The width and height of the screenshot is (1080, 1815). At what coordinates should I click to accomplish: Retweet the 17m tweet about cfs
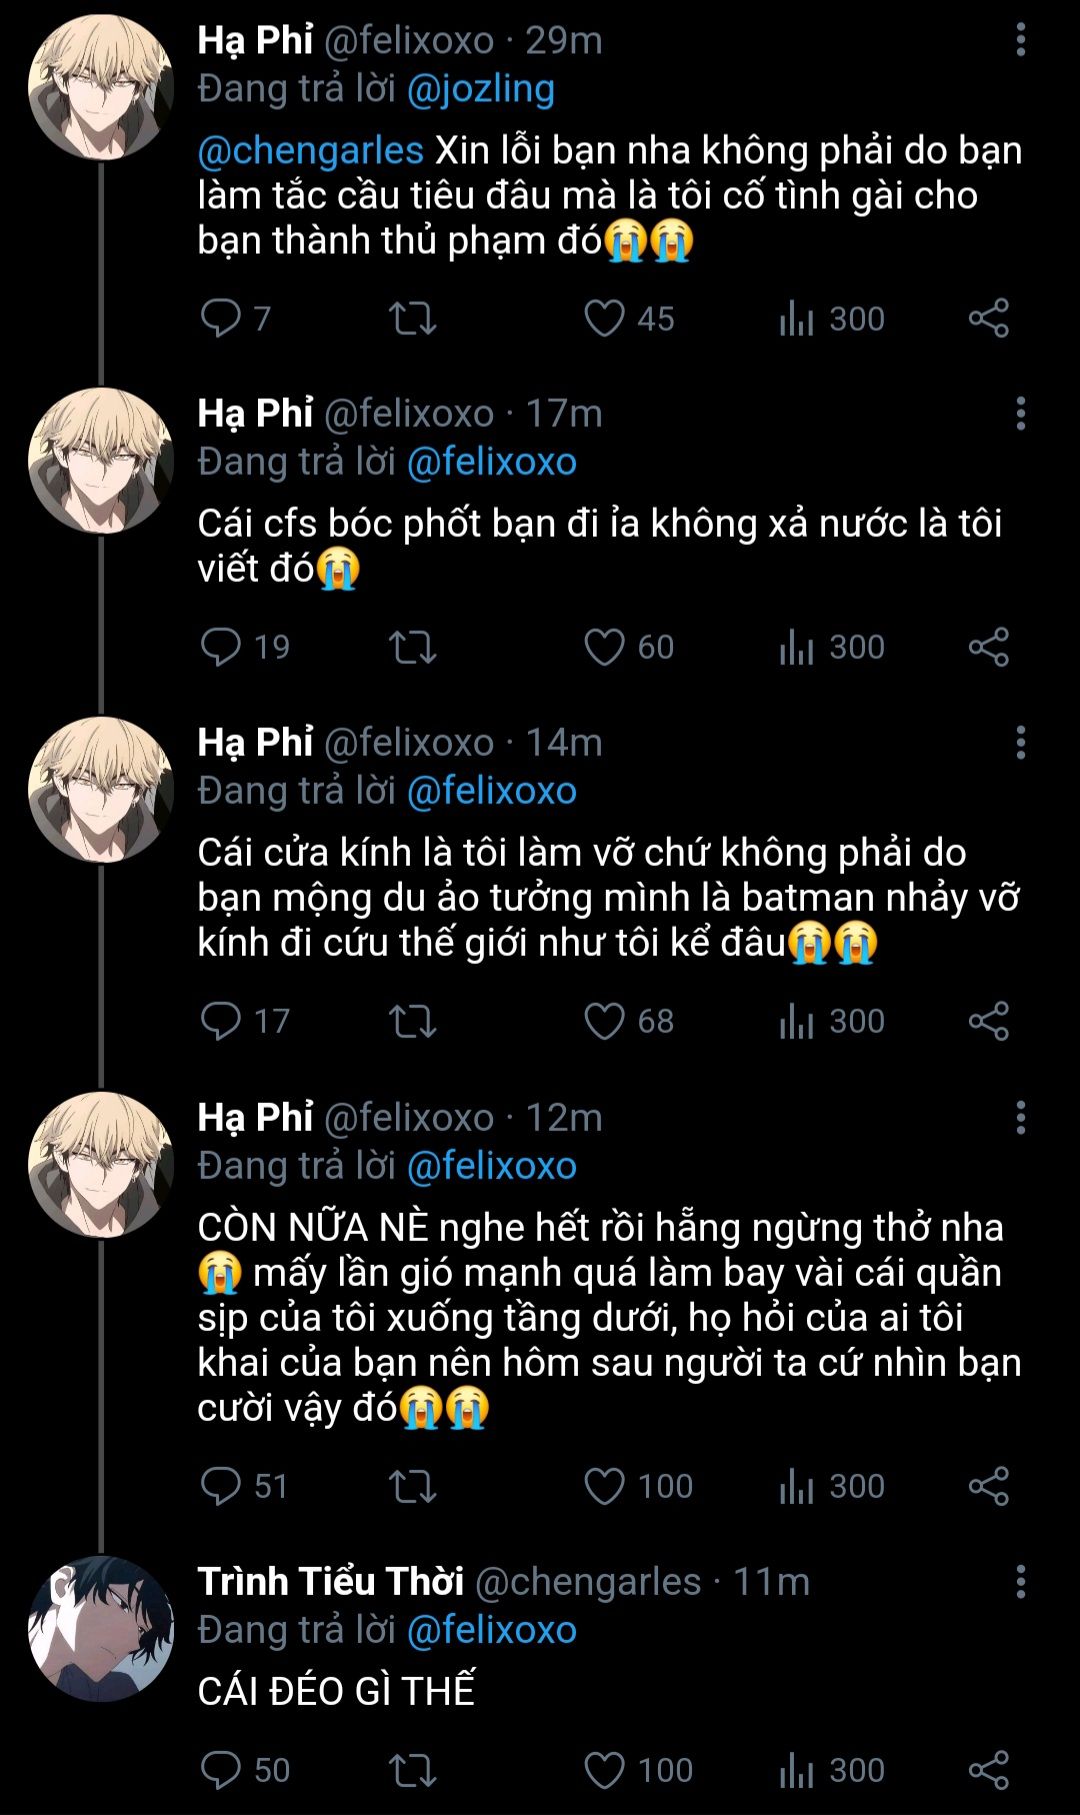click(x=412, y=647)
